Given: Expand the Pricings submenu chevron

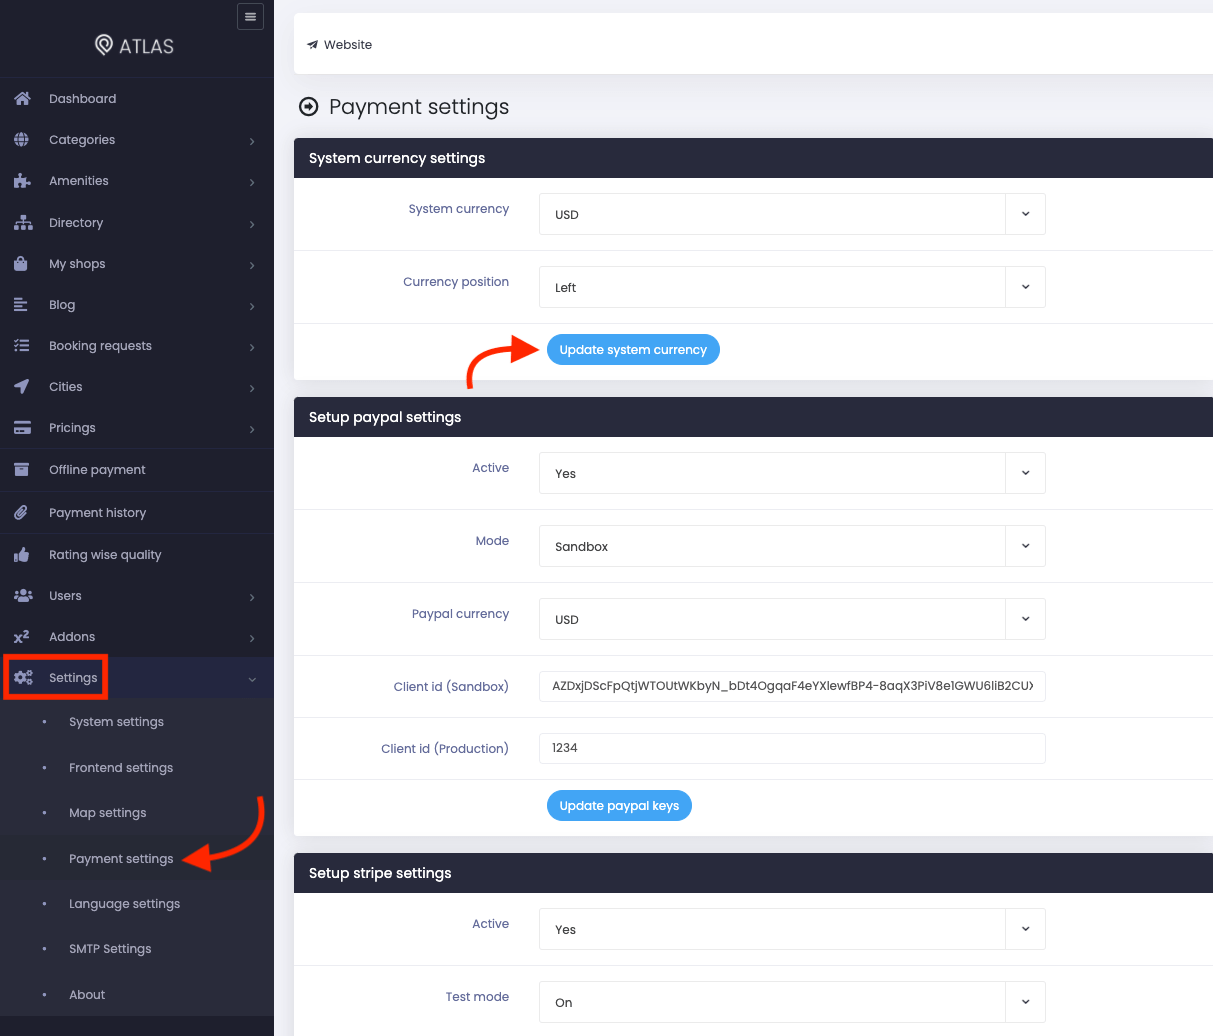Looking at the screenshot, I should pos(252,429).
